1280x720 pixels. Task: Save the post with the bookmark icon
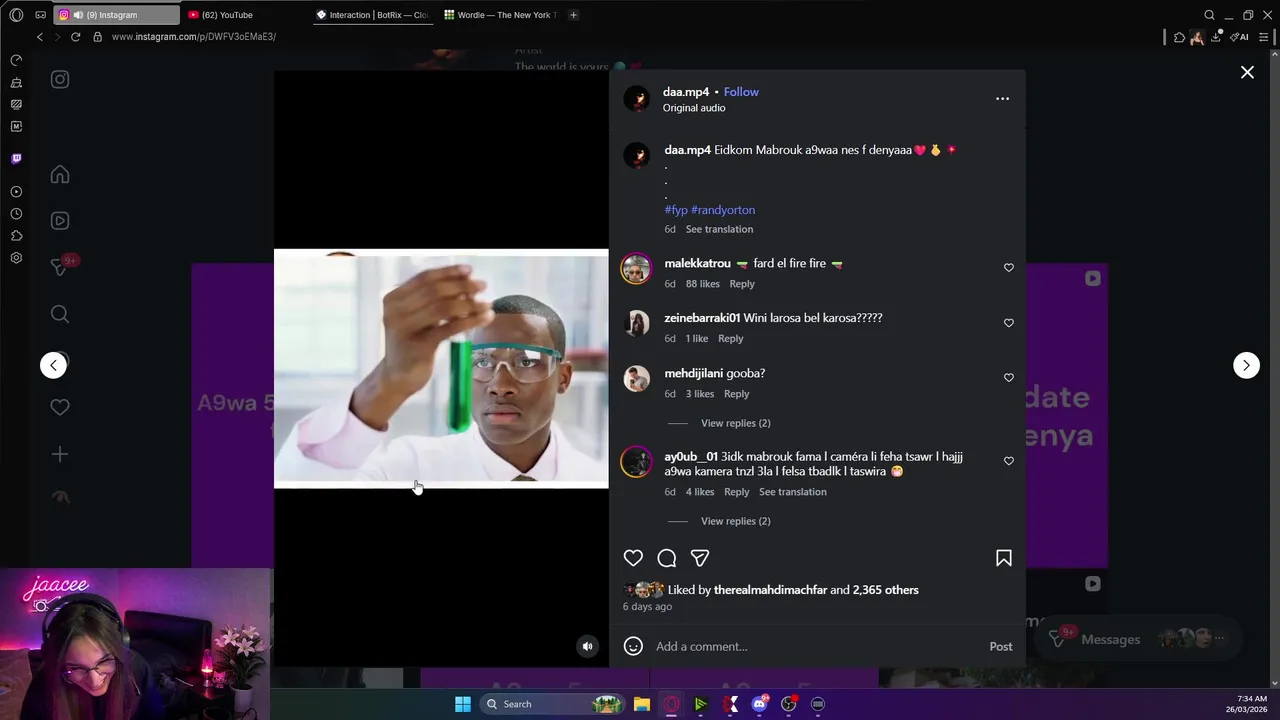[1004, 558]
